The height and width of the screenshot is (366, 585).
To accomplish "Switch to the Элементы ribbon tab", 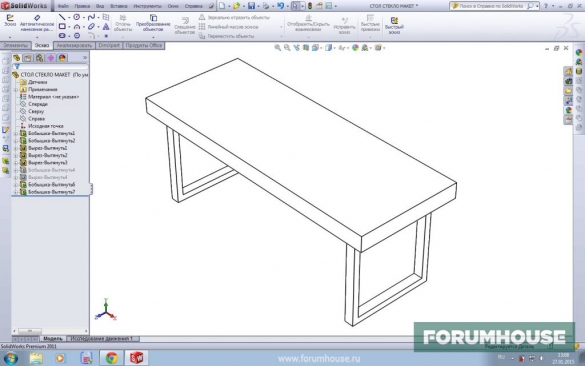I will click(x=16, y=46).
